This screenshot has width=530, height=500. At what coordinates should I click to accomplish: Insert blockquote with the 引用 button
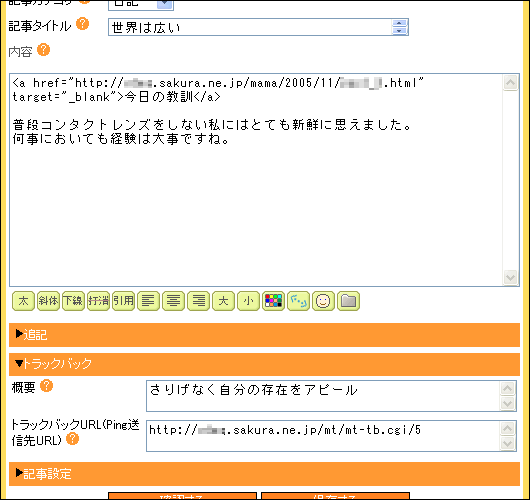[123, 301]
